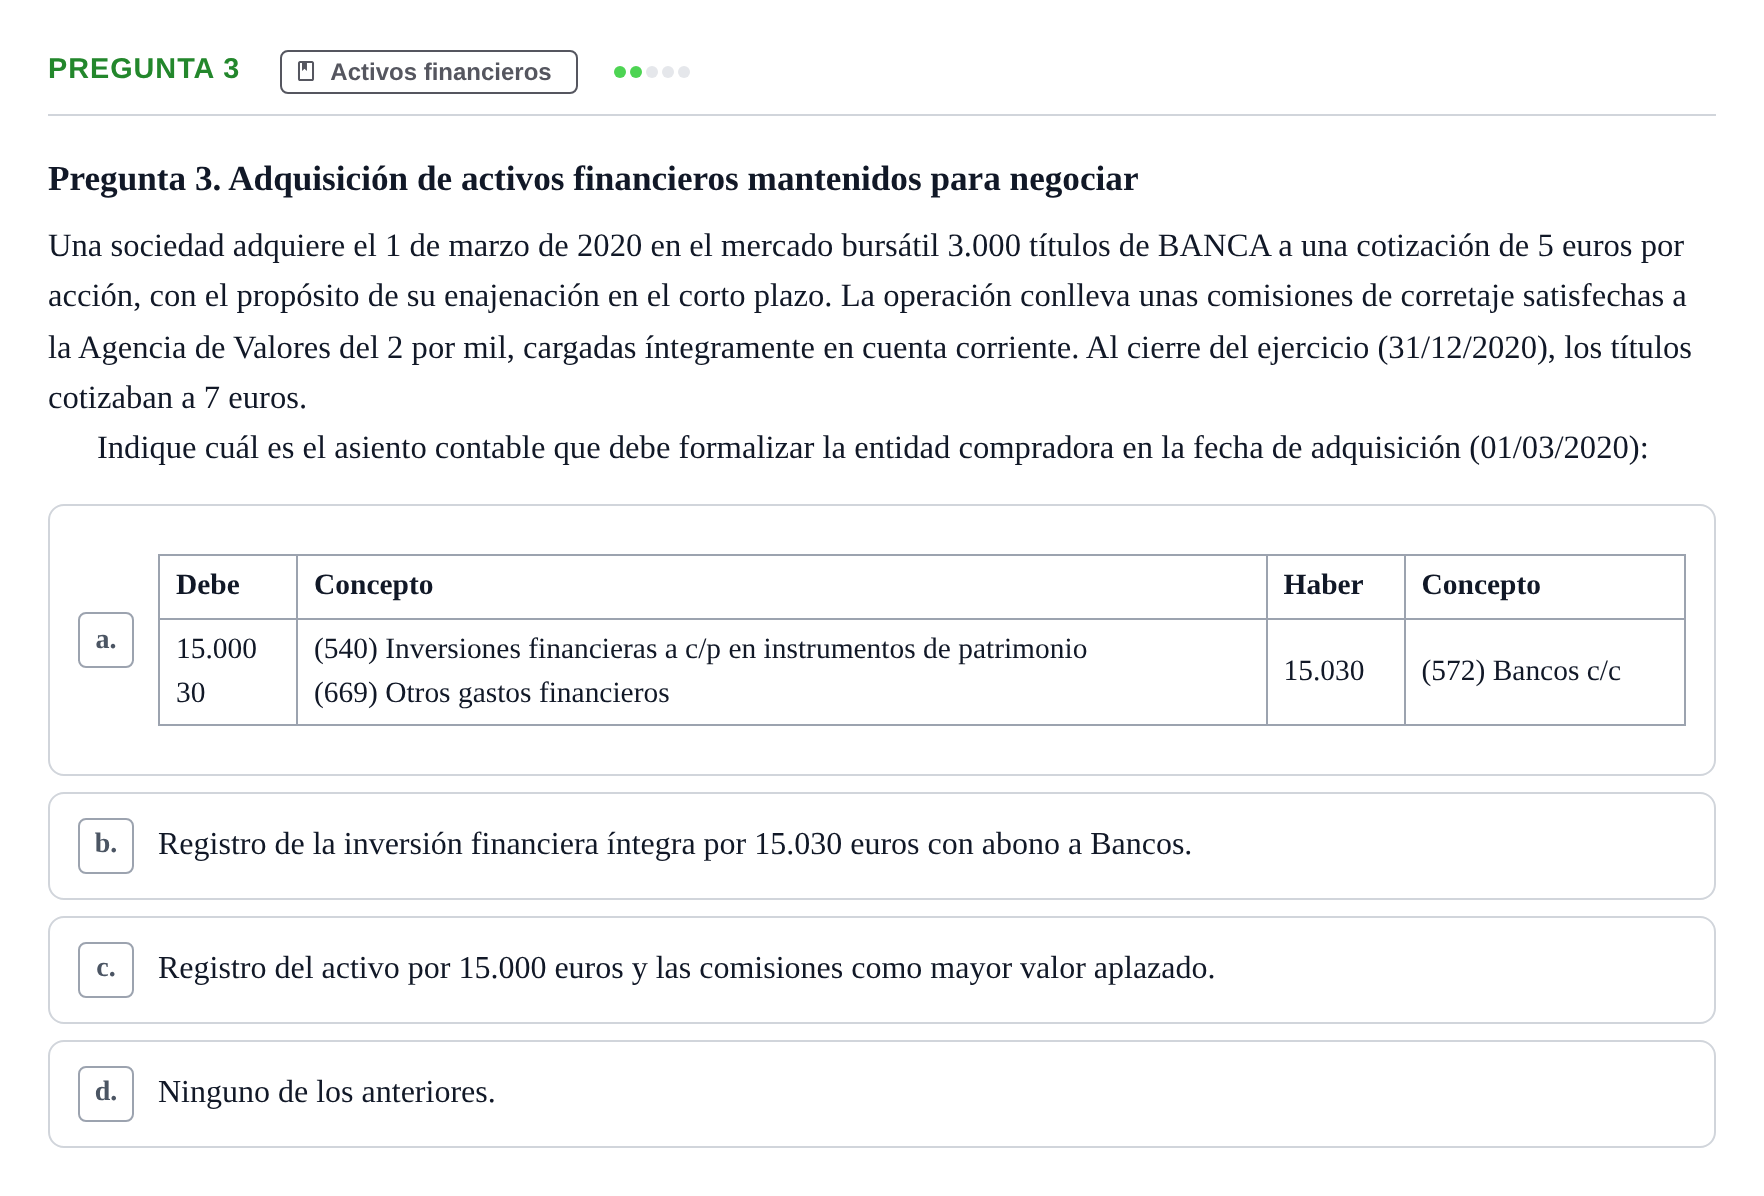The height and width of the screenshot is (1196, 1764).
Task: Click the Ninguno de los anteriores text
Action: click(327, 1093)
